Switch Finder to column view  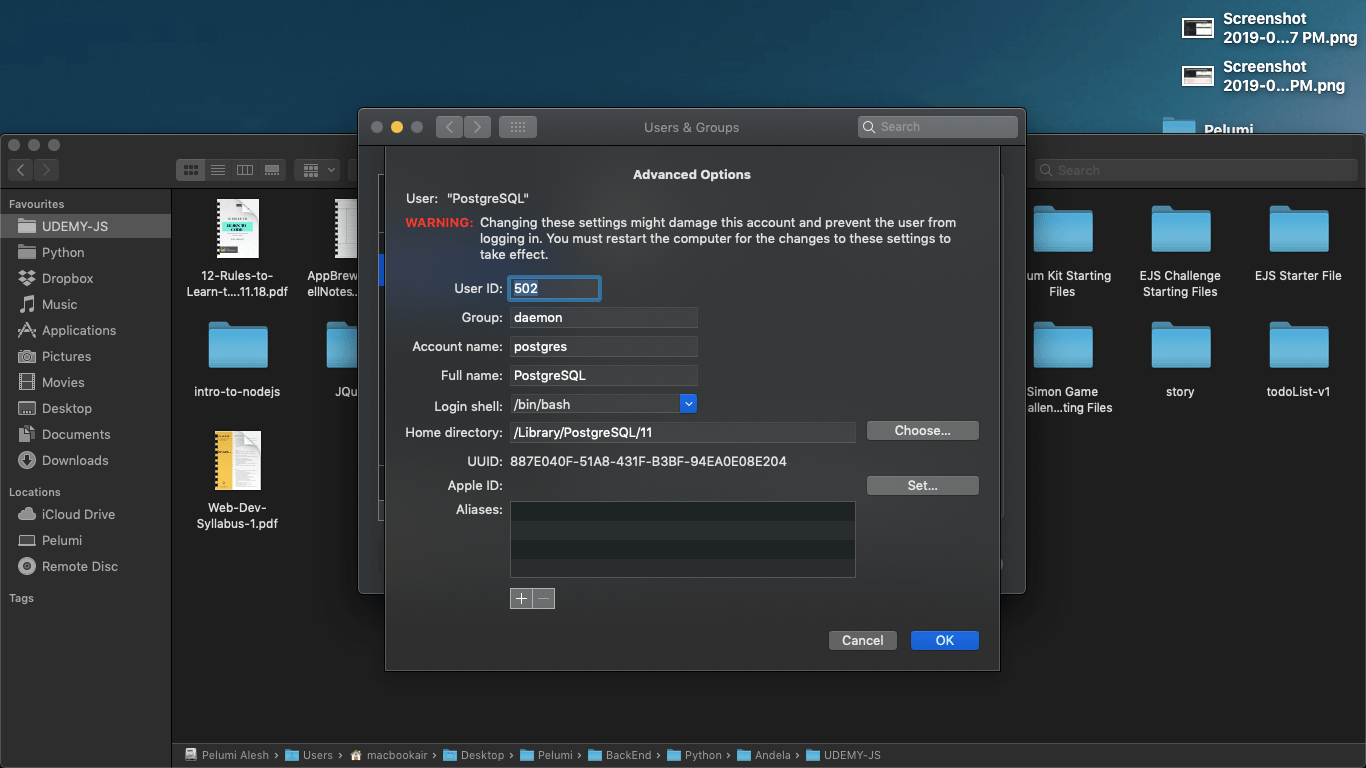point(244,170)
